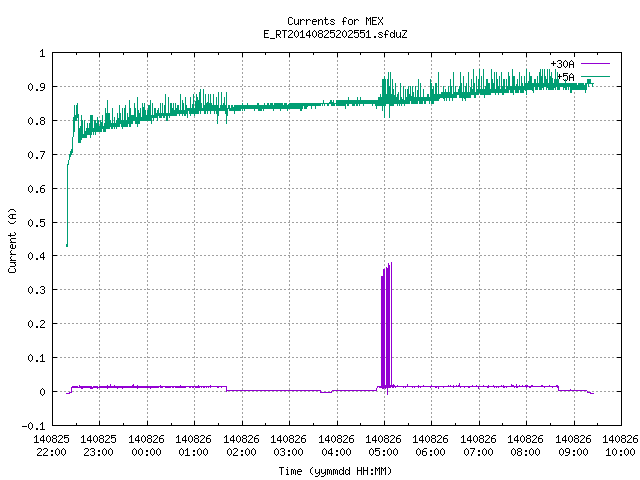
Task: Click x-axis tick label 140826 01:00
Action: [x=193, y=446]
